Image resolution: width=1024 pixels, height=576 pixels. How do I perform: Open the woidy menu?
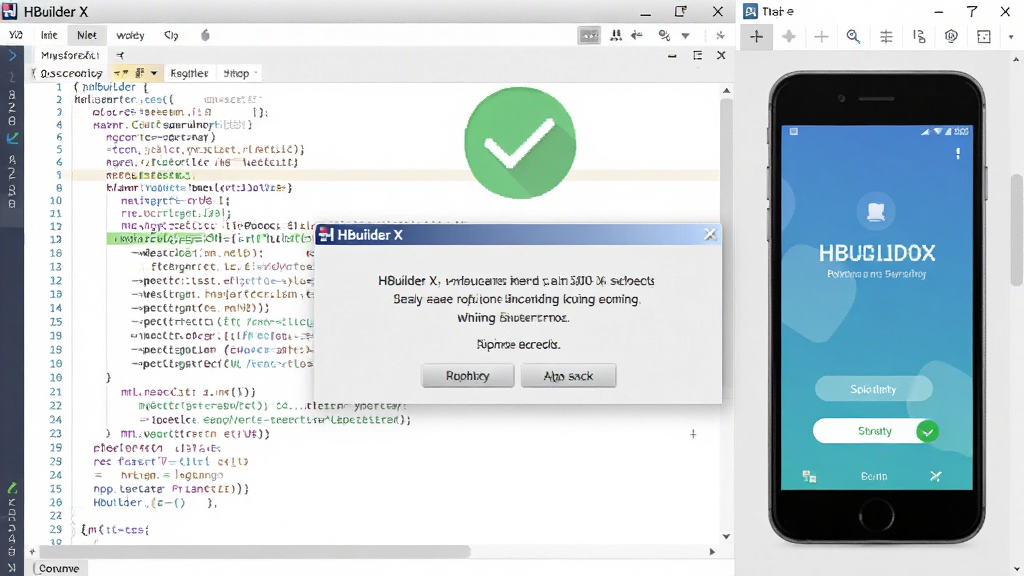click(130, 35)
